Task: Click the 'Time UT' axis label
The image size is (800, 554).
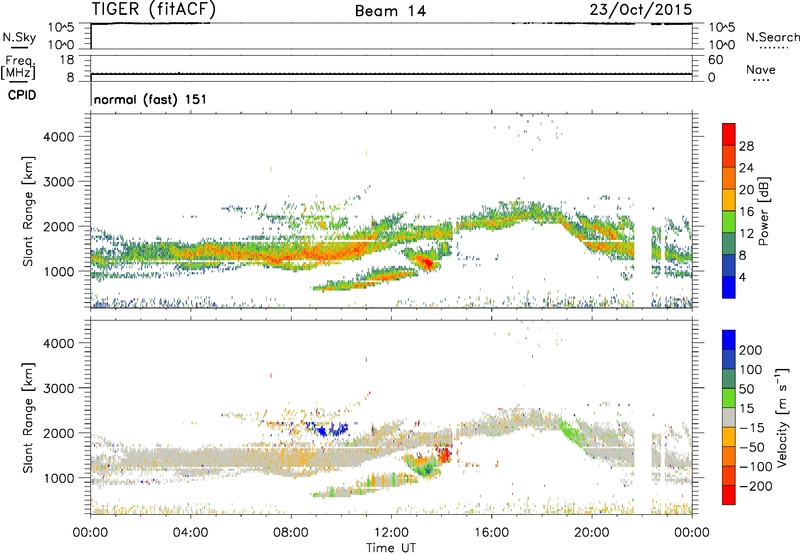Action: (391, 548)
